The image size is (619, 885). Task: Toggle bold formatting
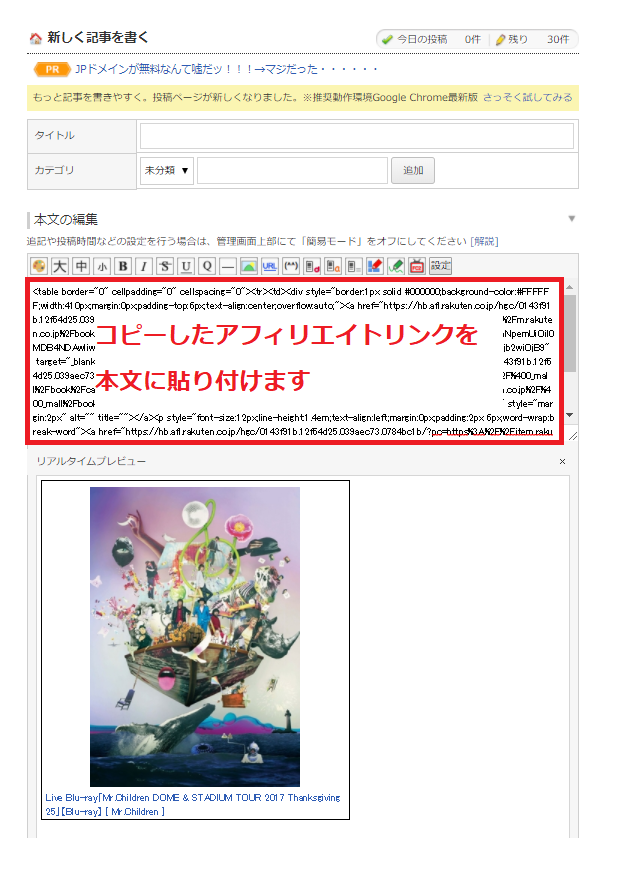point(123,266)
